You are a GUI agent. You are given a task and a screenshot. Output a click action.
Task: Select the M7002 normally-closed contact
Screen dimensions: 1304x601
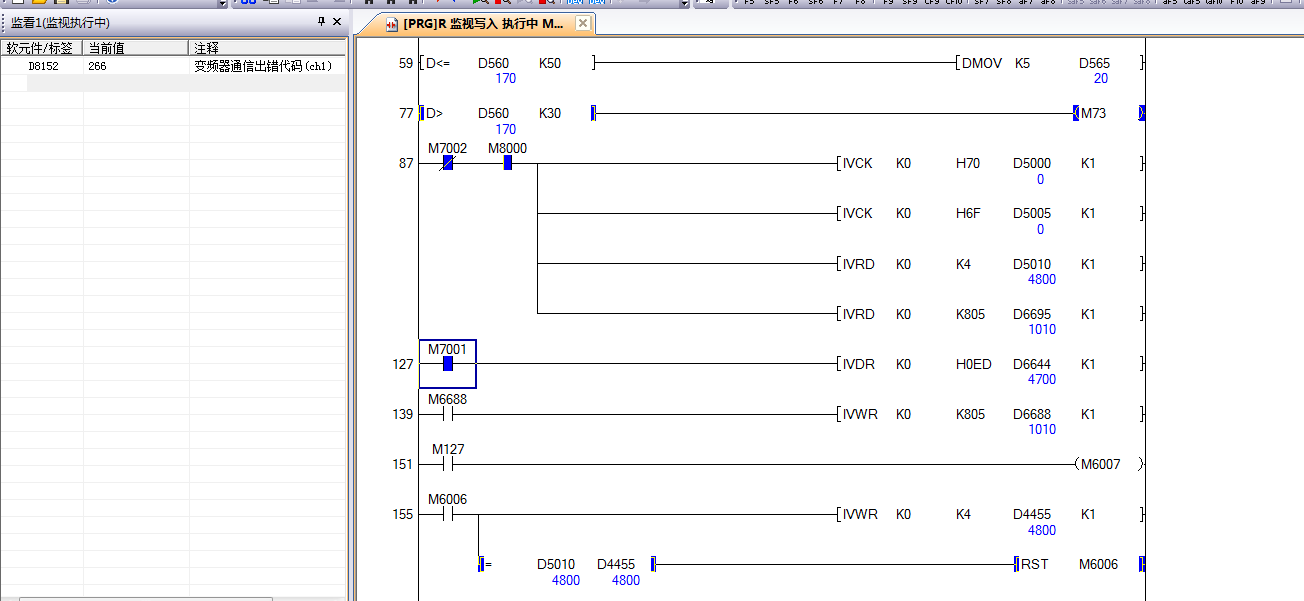pyautogui.click(x=447, y=163)
